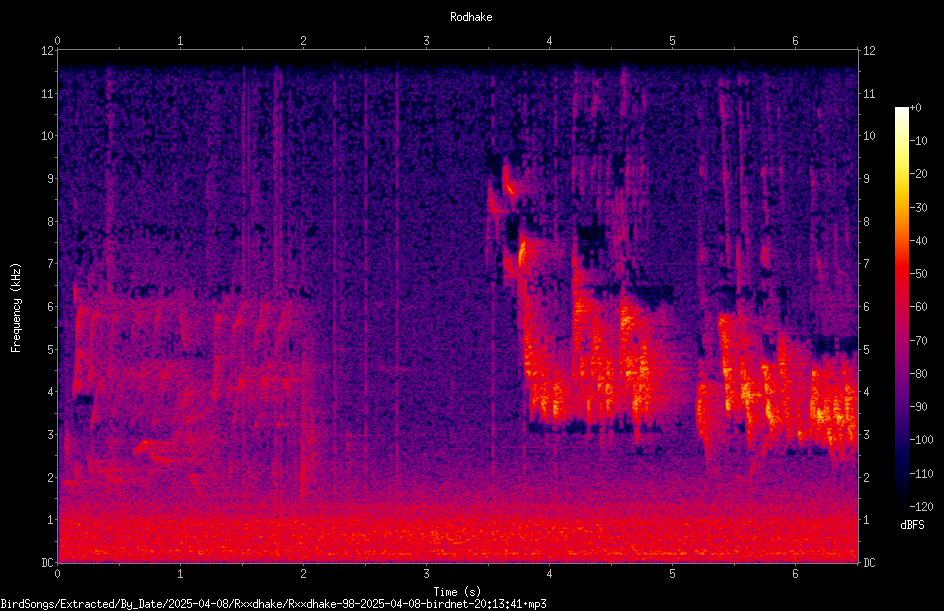Click the bright chirp near 7 kHz
The image size is (944, 611).
[521, 252]
